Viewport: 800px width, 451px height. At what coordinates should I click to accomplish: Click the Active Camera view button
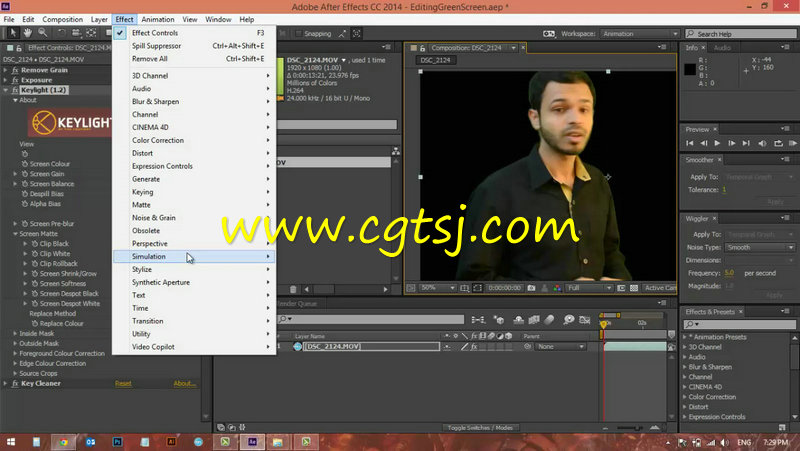[x=660, y=288]
